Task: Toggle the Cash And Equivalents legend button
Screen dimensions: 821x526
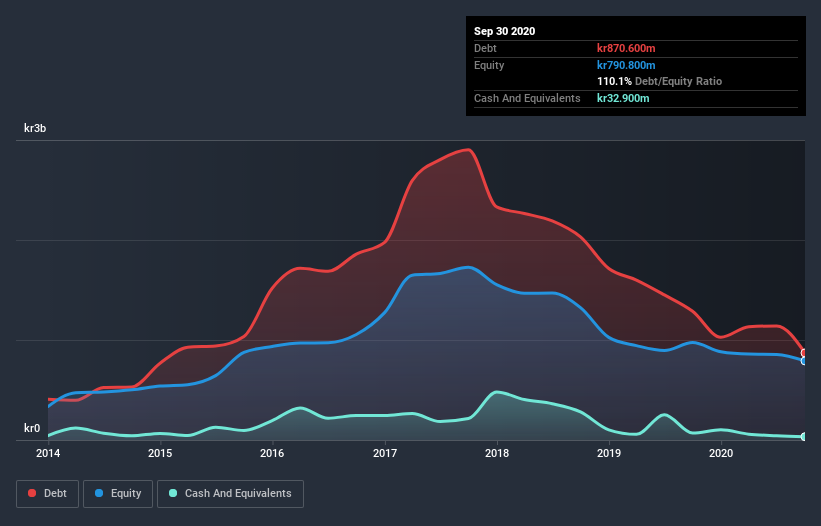Action: pos(230,494)
